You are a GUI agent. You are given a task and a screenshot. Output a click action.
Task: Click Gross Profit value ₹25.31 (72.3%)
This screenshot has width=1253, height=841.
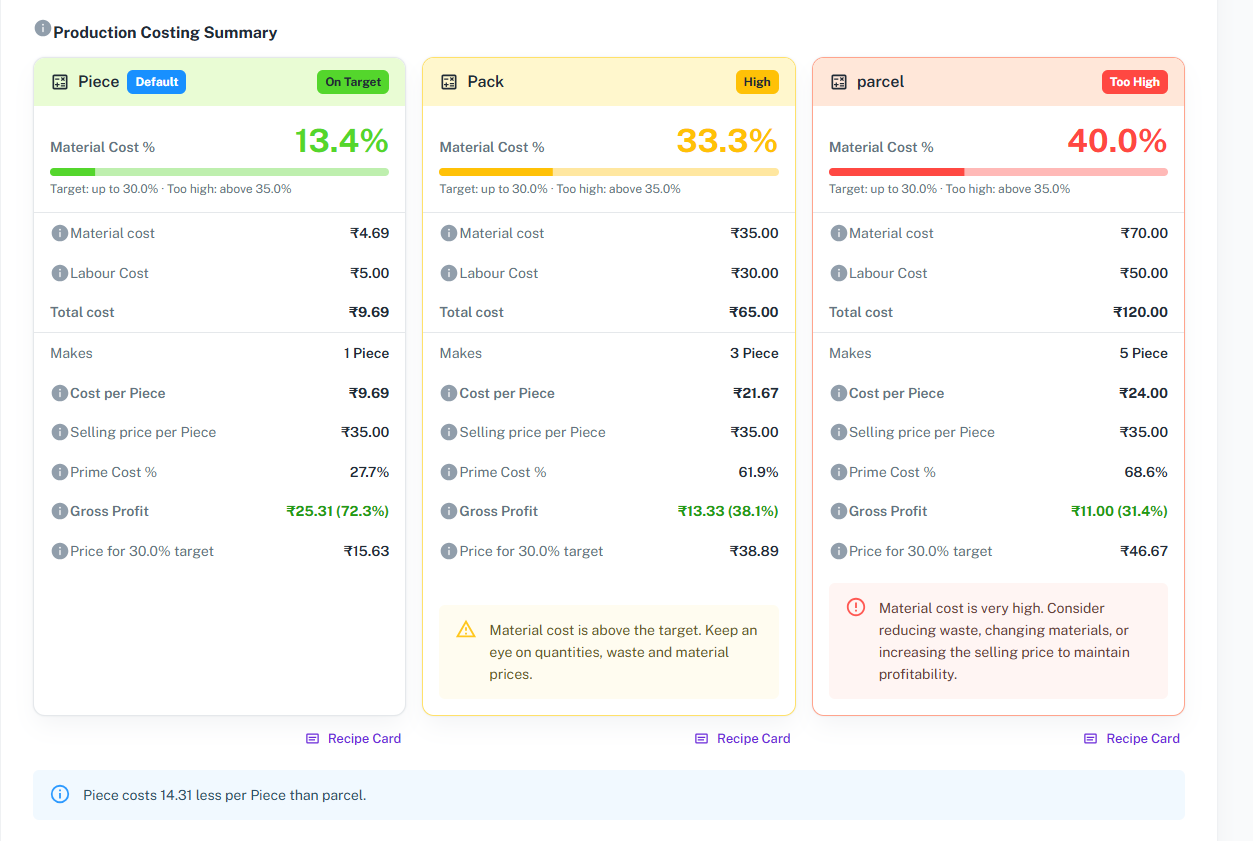[x=338, y=511]
